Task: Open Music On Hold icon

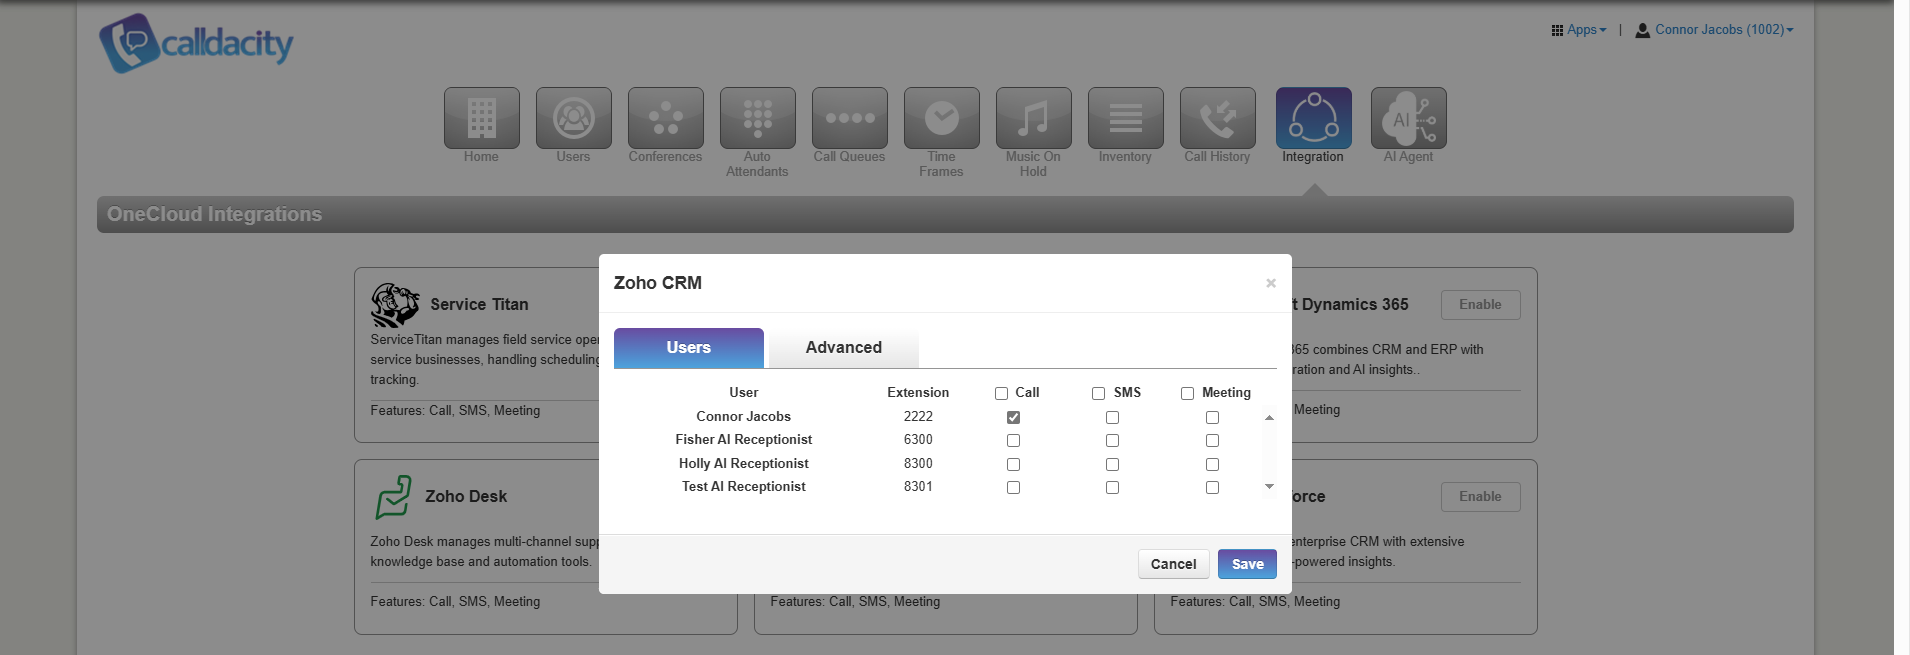Action: (1033, 118)
